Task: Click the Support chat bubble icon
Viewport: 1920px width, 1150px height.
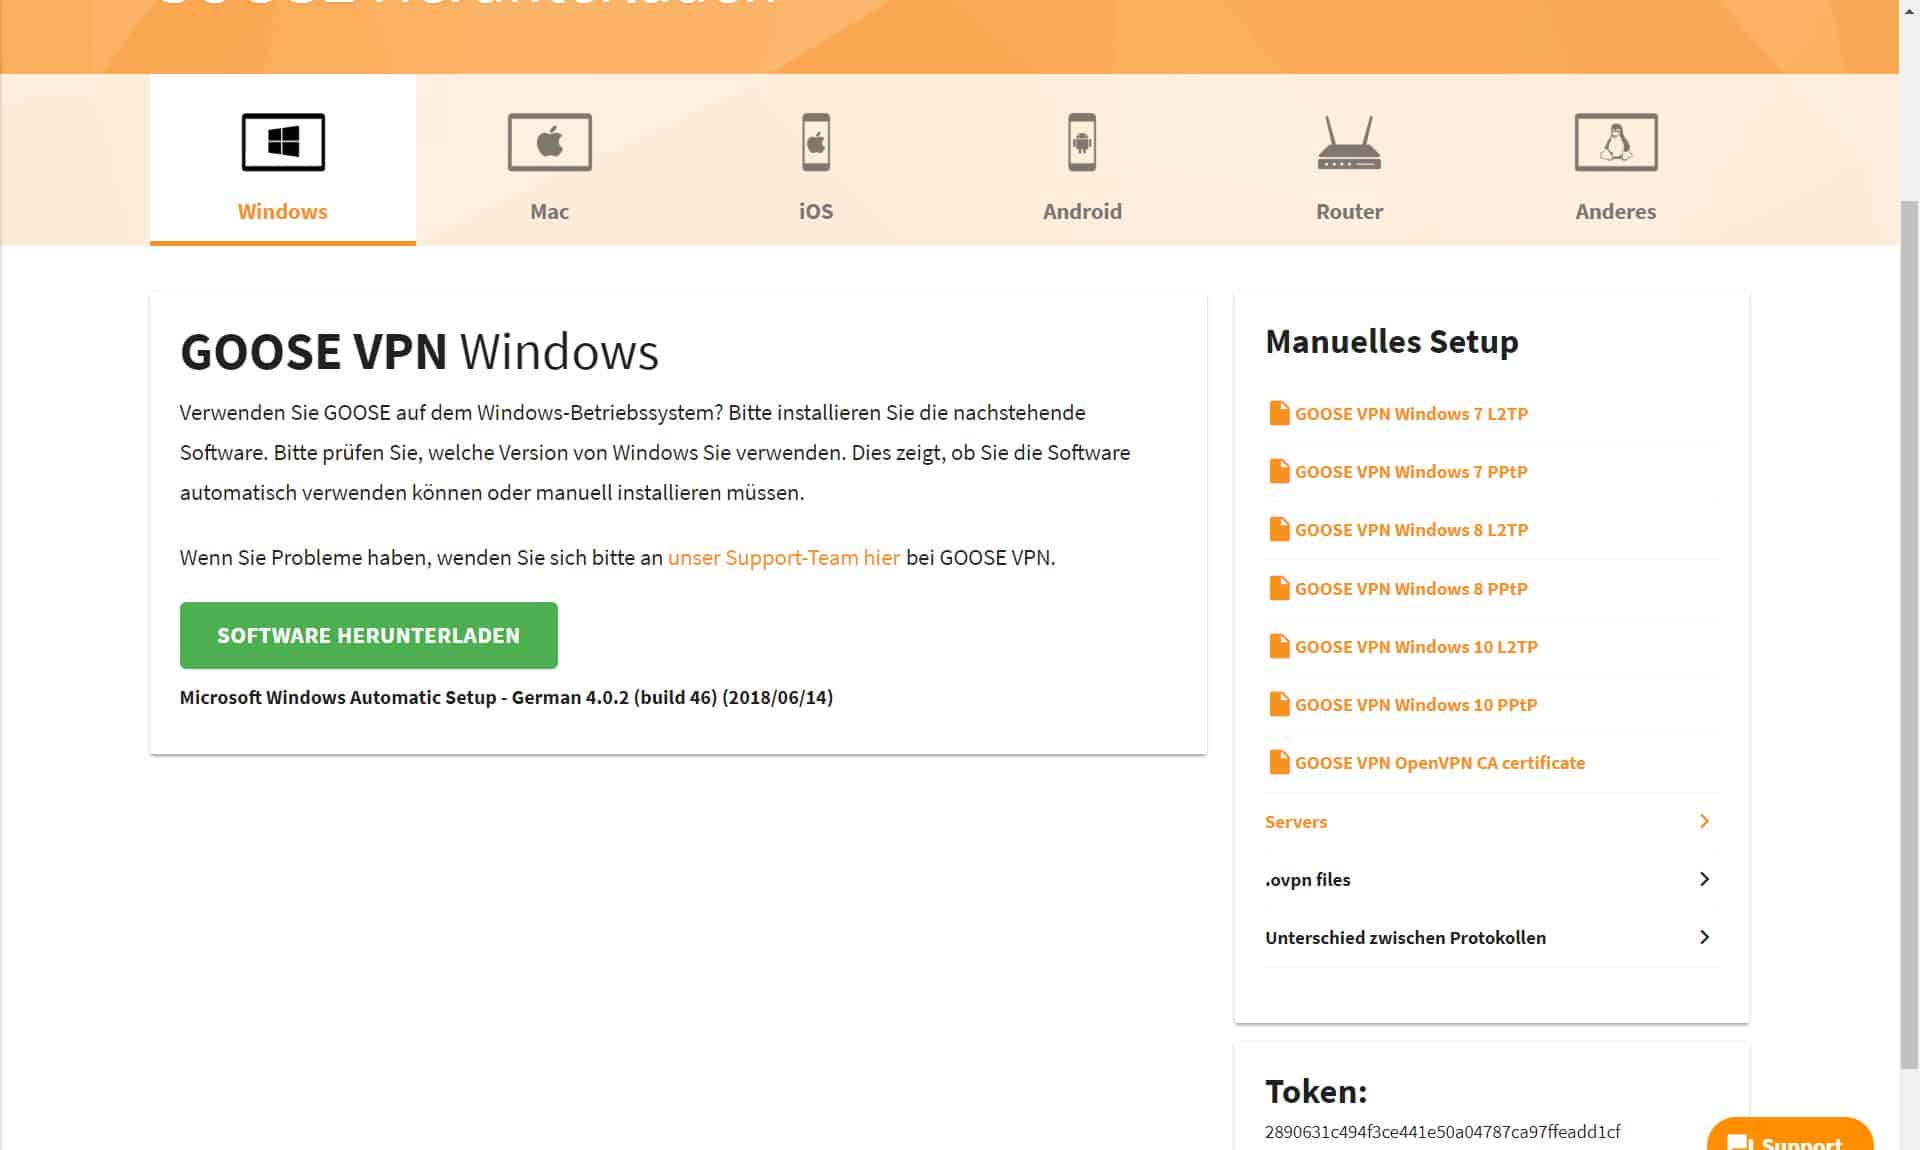Action: point(1740,1142)
